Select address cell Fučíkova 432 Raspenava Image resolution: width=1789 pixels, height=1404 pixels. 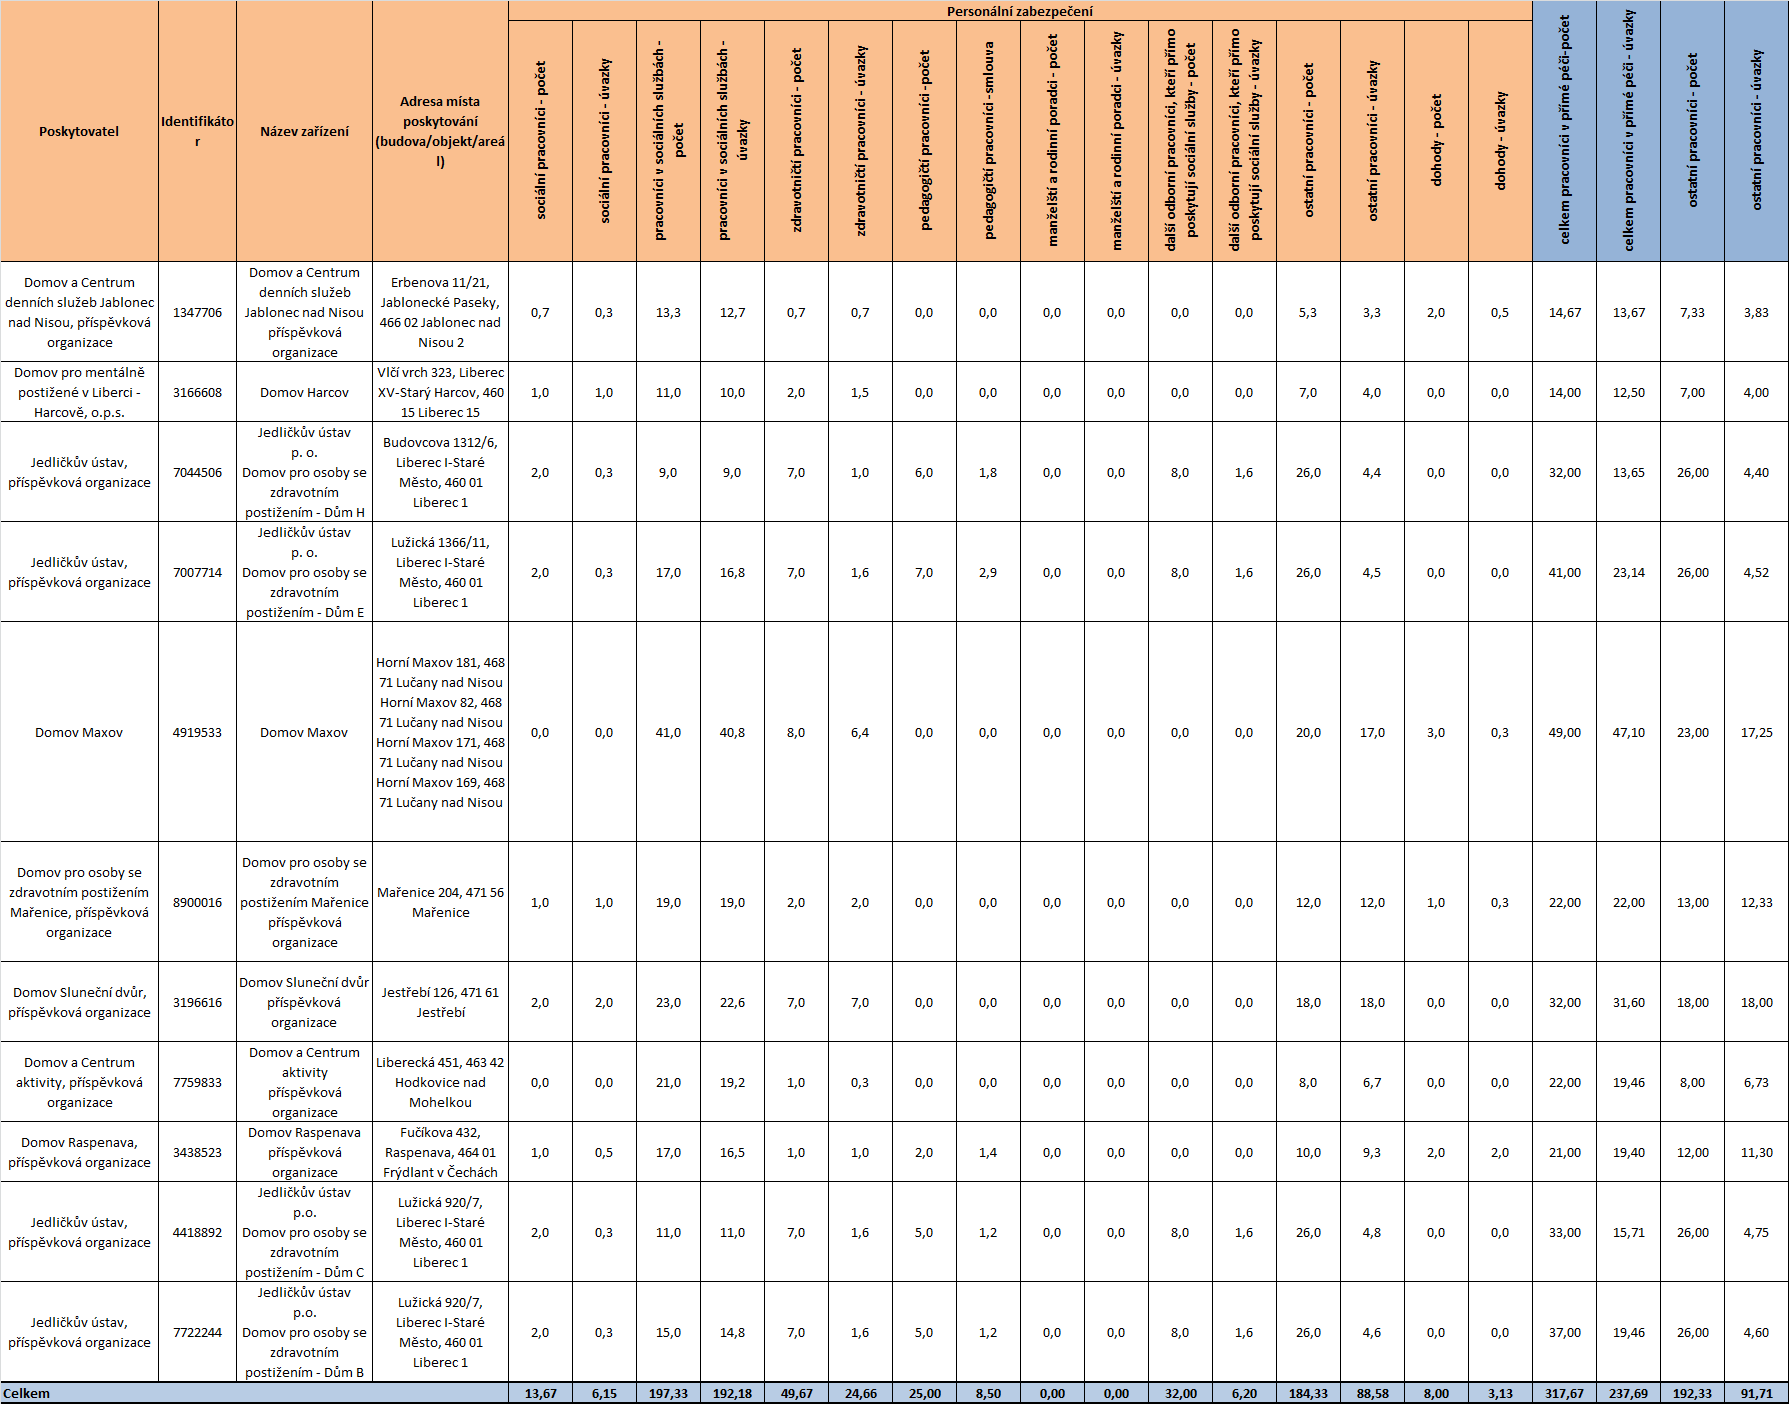pyautogui.click(x=440, y=1152)
